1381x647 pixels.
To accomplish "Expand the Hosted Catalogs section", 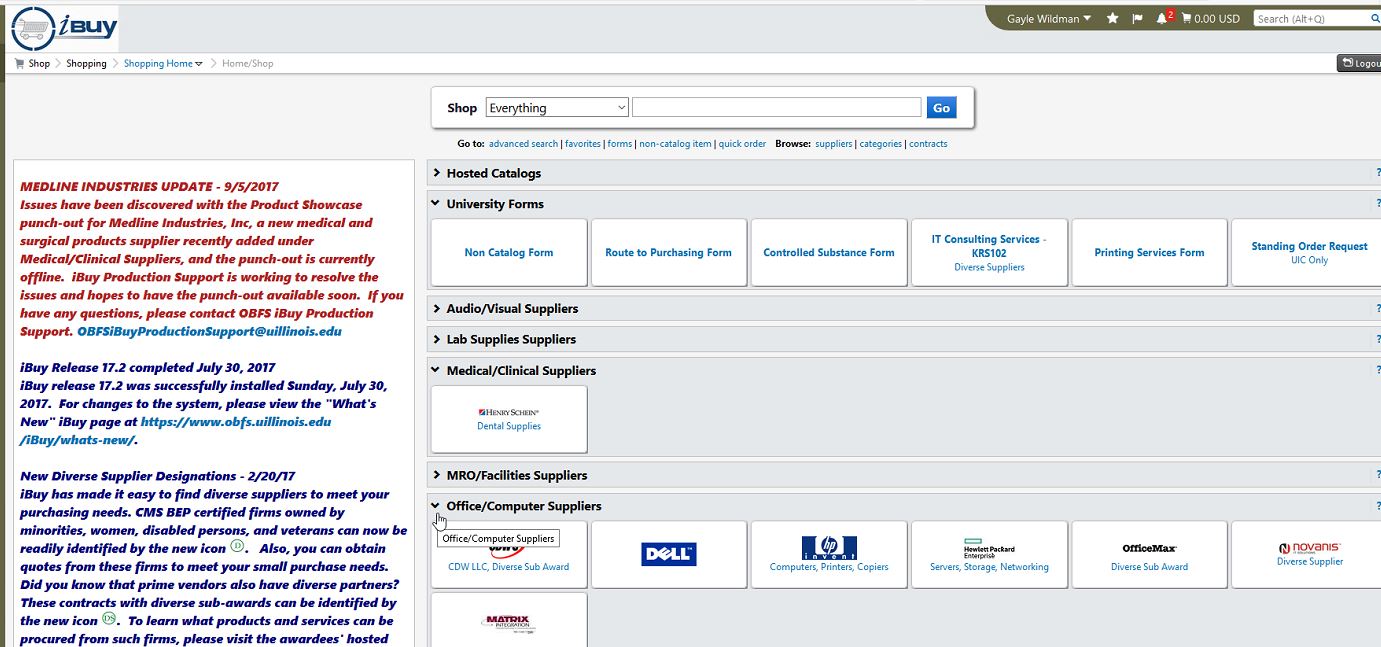I will tap(437, 173).
